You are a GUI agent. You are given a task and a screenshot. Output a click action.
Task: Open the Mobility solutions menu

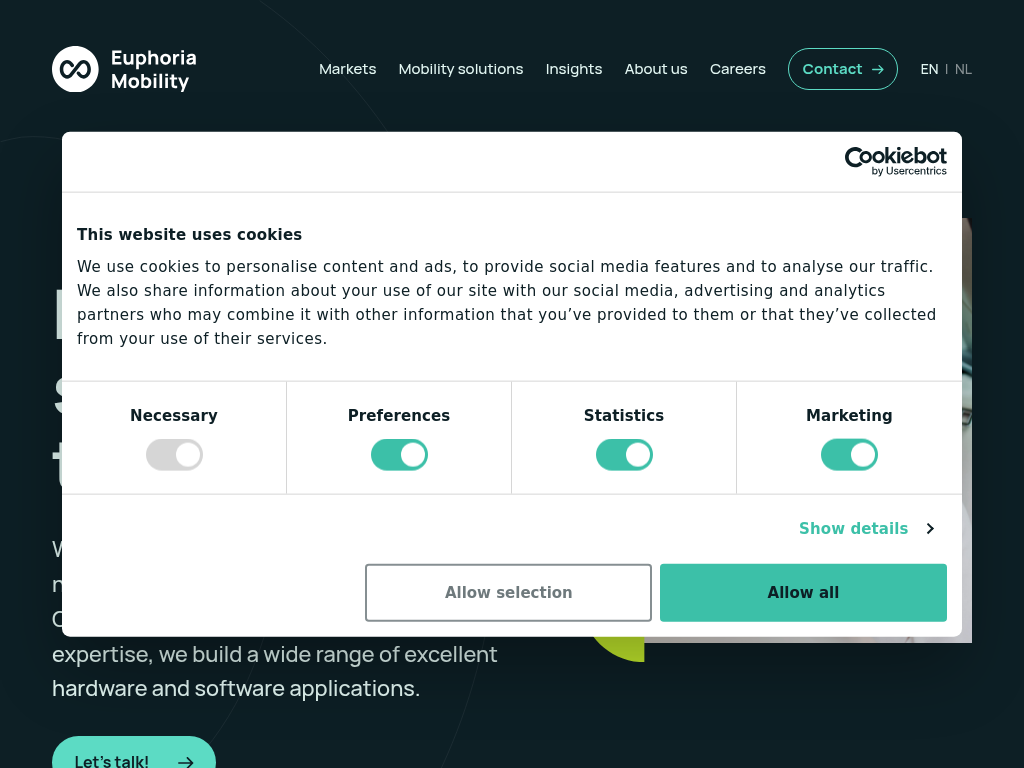(x=460, y=69)
